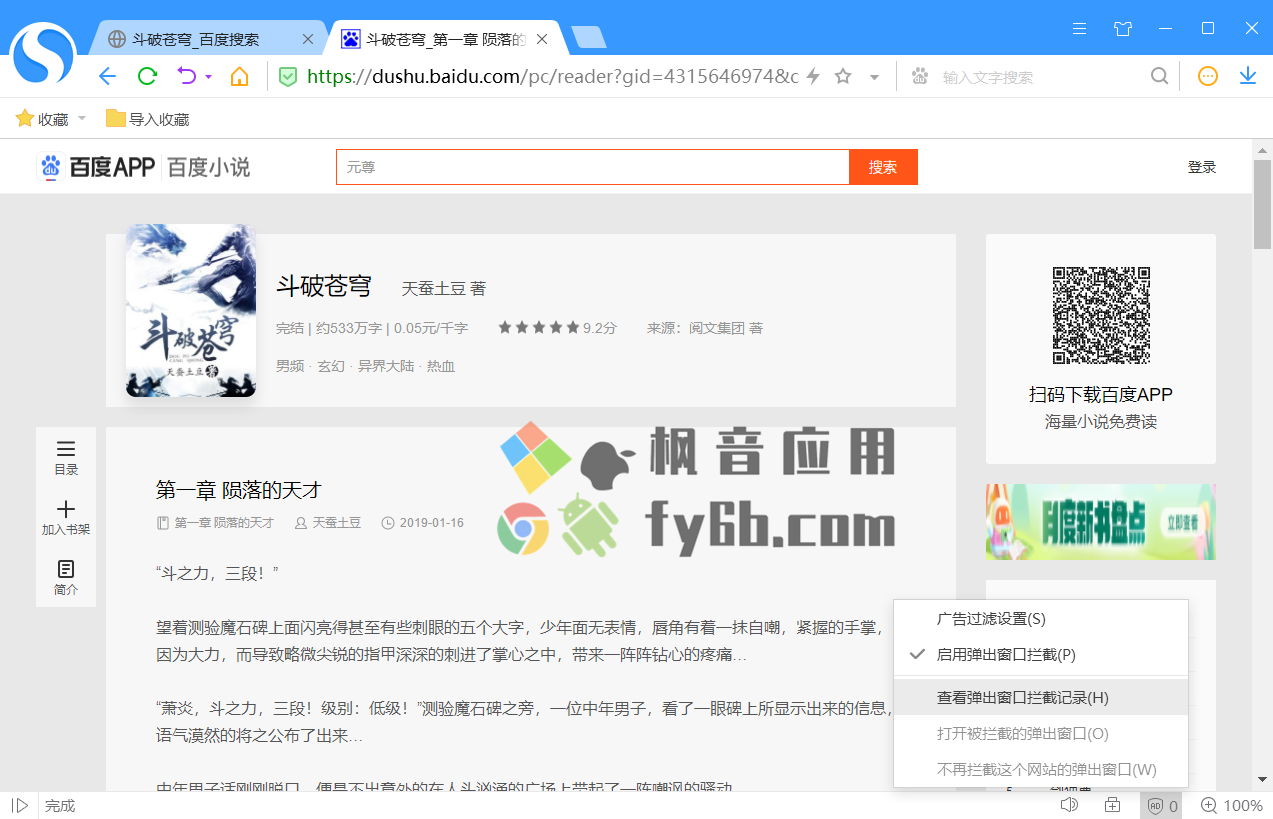
Task: Open a new tab with the tab button
Action: point(588,38)
